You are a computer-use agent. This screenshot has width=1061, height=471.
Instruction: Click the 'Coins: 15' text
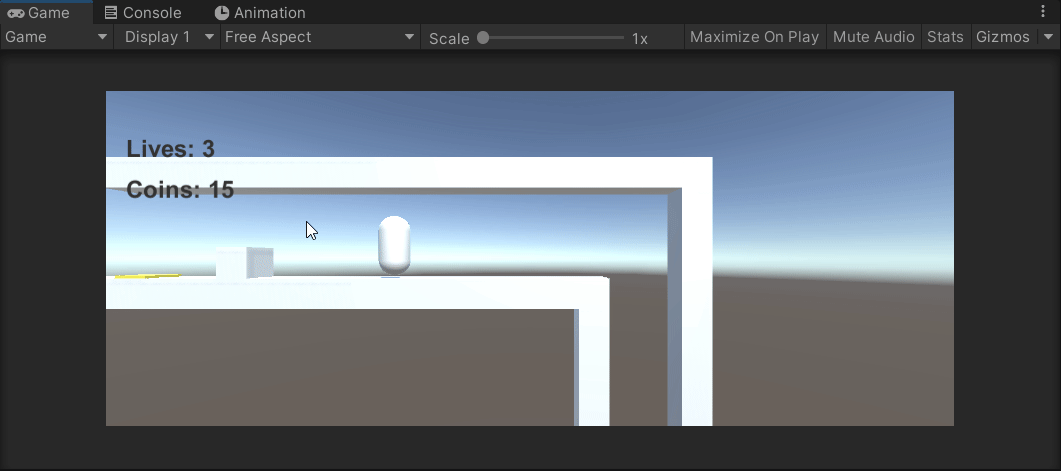pos(180,189)
